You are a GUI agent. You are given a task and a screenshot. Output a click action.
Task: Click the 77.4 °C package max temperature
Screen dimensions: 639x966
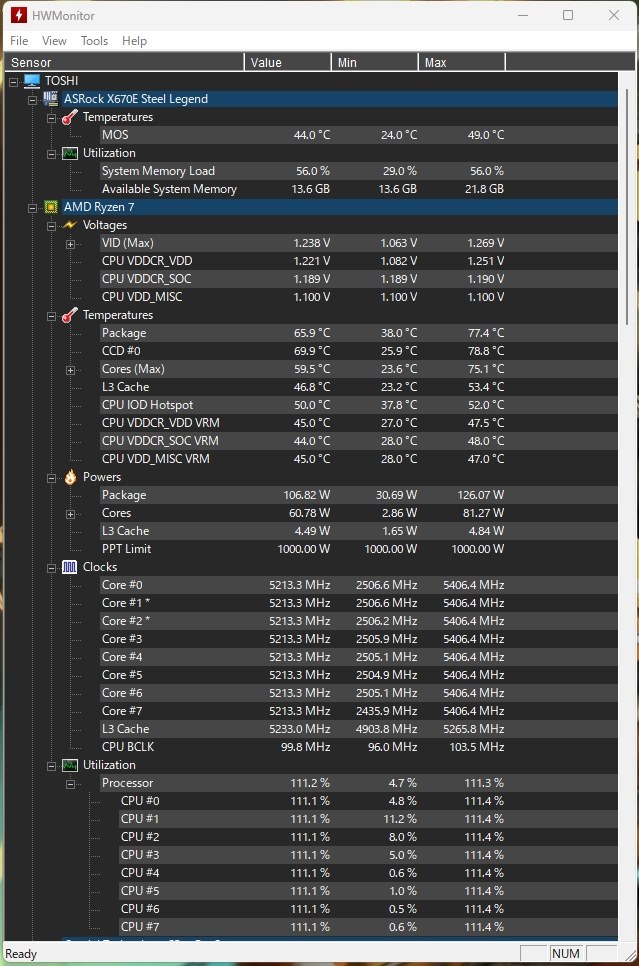pyautogui.click(x=486, y=333)
